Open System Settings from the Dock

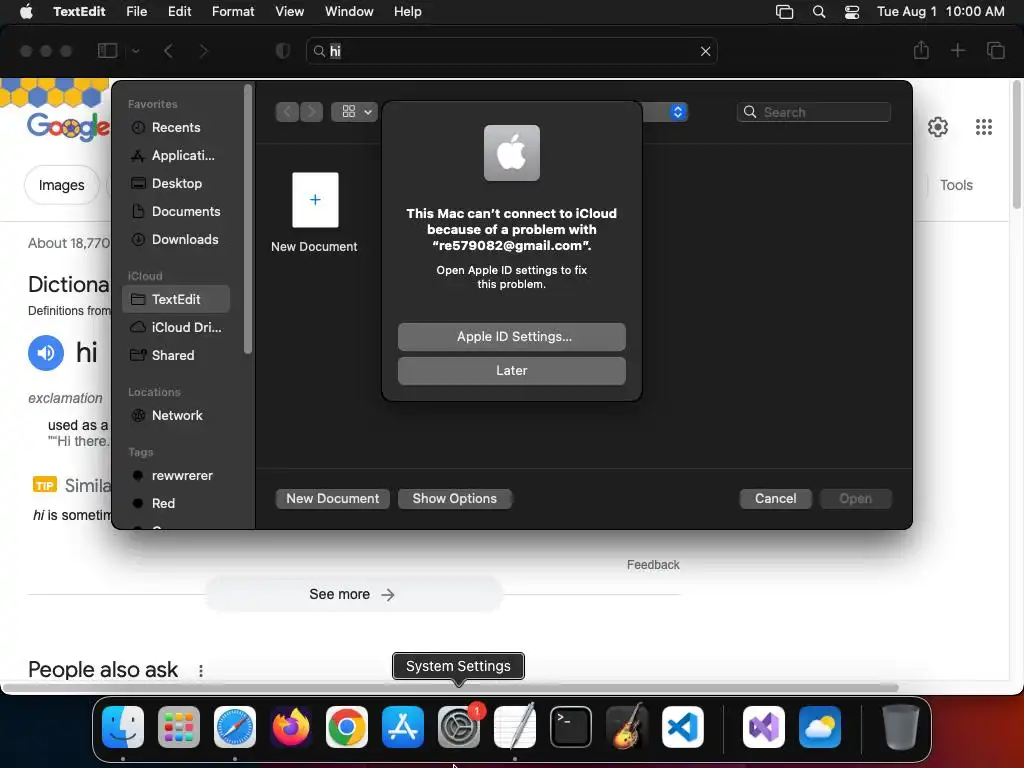[x=458, y=726]
